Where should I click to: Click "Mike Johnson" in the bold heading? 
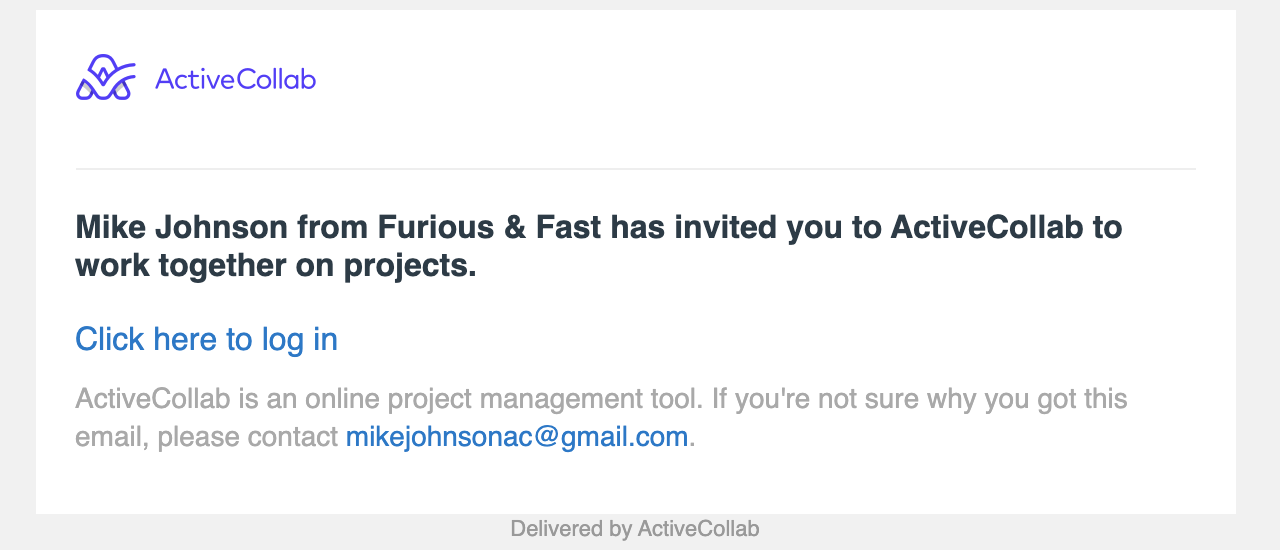(x=182, y=228)
